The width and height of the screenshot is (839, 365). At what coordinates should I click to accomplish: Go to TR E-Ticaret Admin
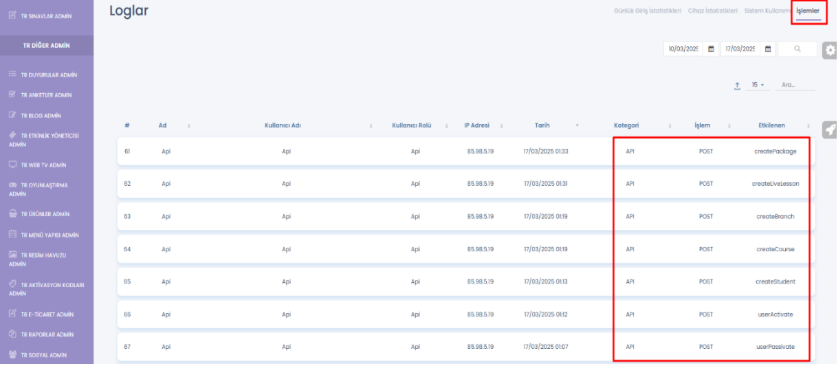point(47,314)
